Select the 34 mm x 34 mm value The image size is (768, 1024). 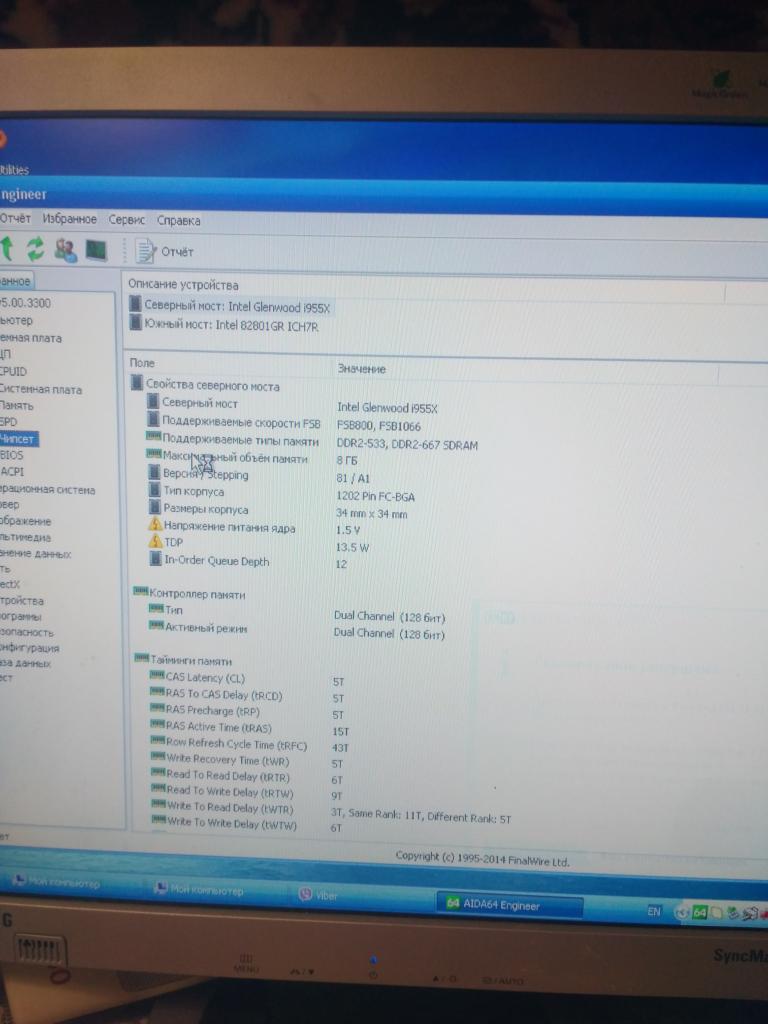(x=372, y=514)
